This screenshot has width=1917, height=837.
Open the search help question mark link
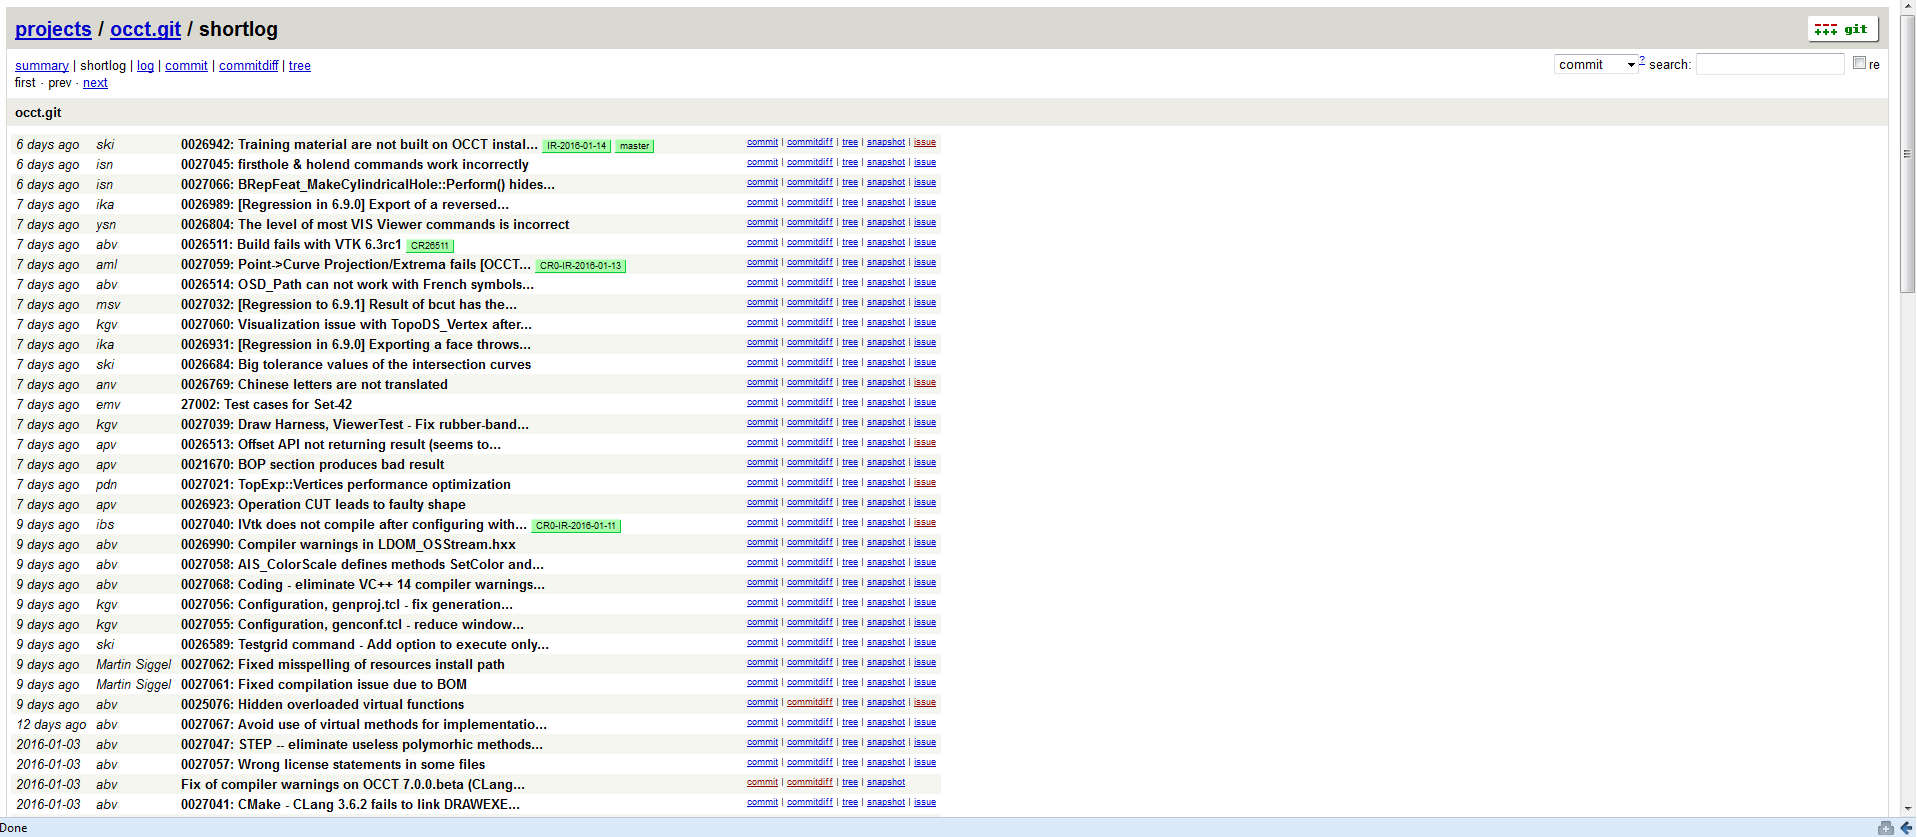1642,60
